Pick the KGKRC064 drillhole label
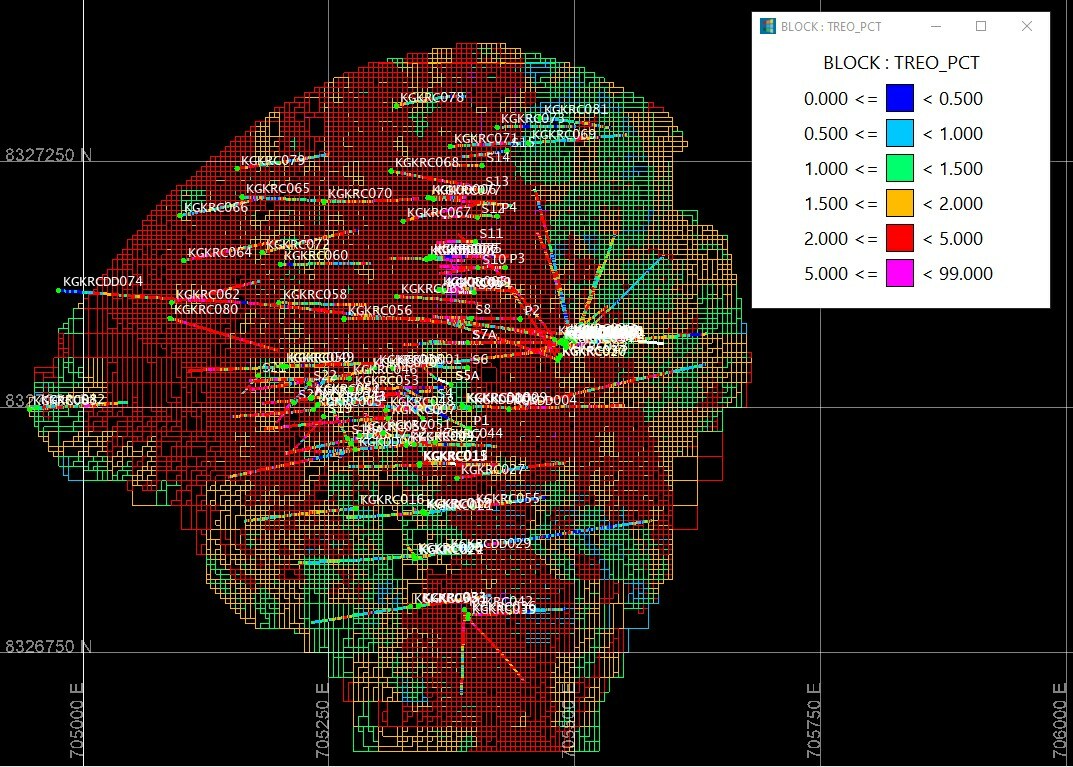Screen dimensions: 1073x767 pyautogui.click(x=220, y=252)
